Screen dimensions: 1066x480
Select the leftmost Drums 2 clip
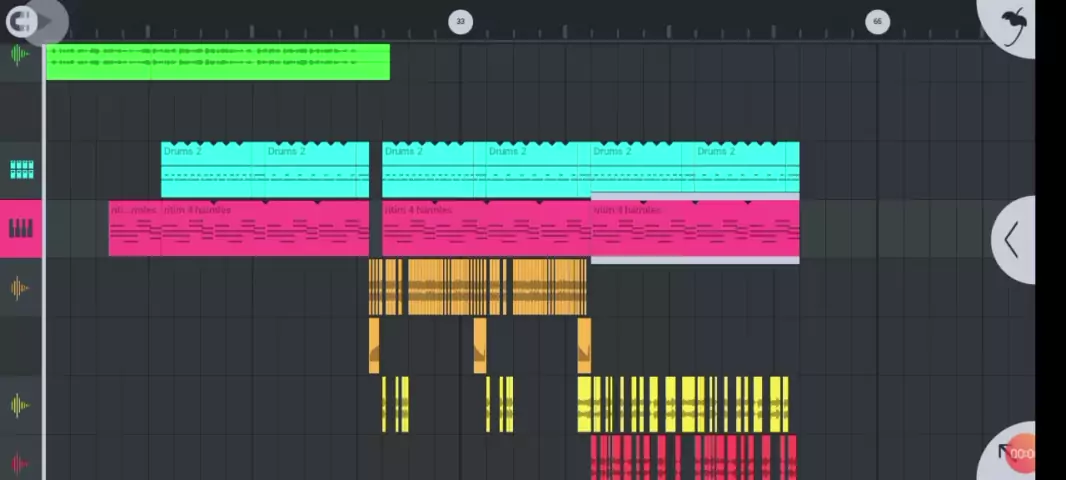212,170
